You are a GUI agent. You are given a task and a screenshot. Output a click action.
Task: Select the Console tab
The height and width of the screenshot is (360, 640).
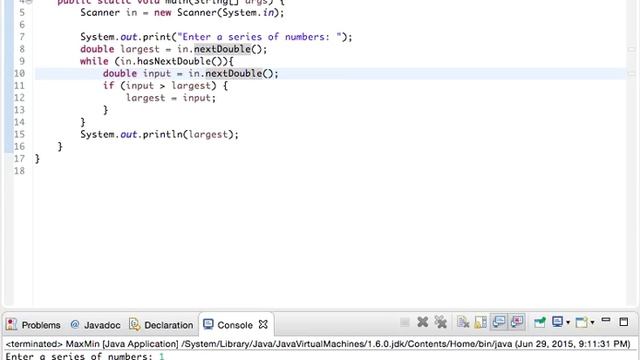(x=235, y=325)
